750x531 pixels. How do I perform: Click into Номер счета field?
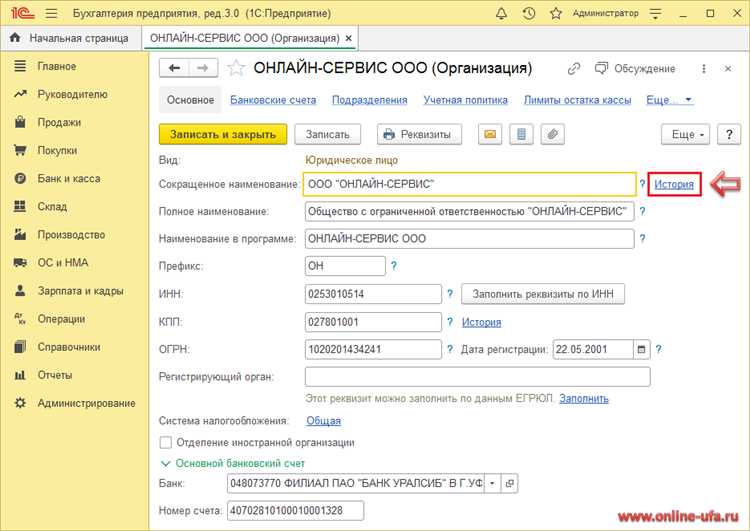(x=295, y=510)
